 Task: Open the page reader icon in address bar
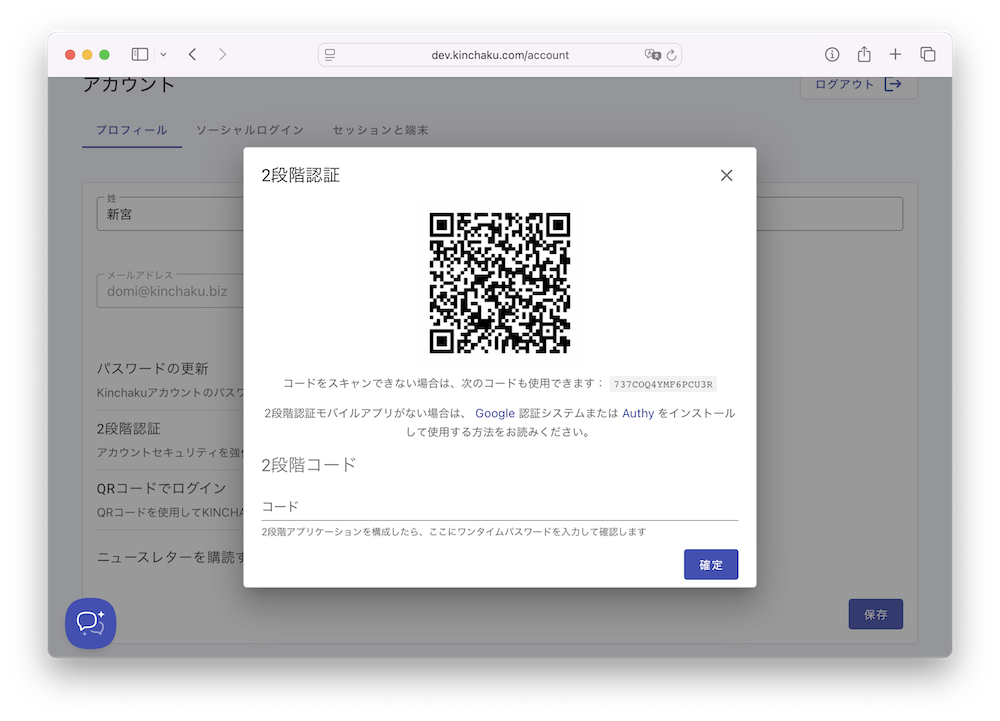[330, 55]
